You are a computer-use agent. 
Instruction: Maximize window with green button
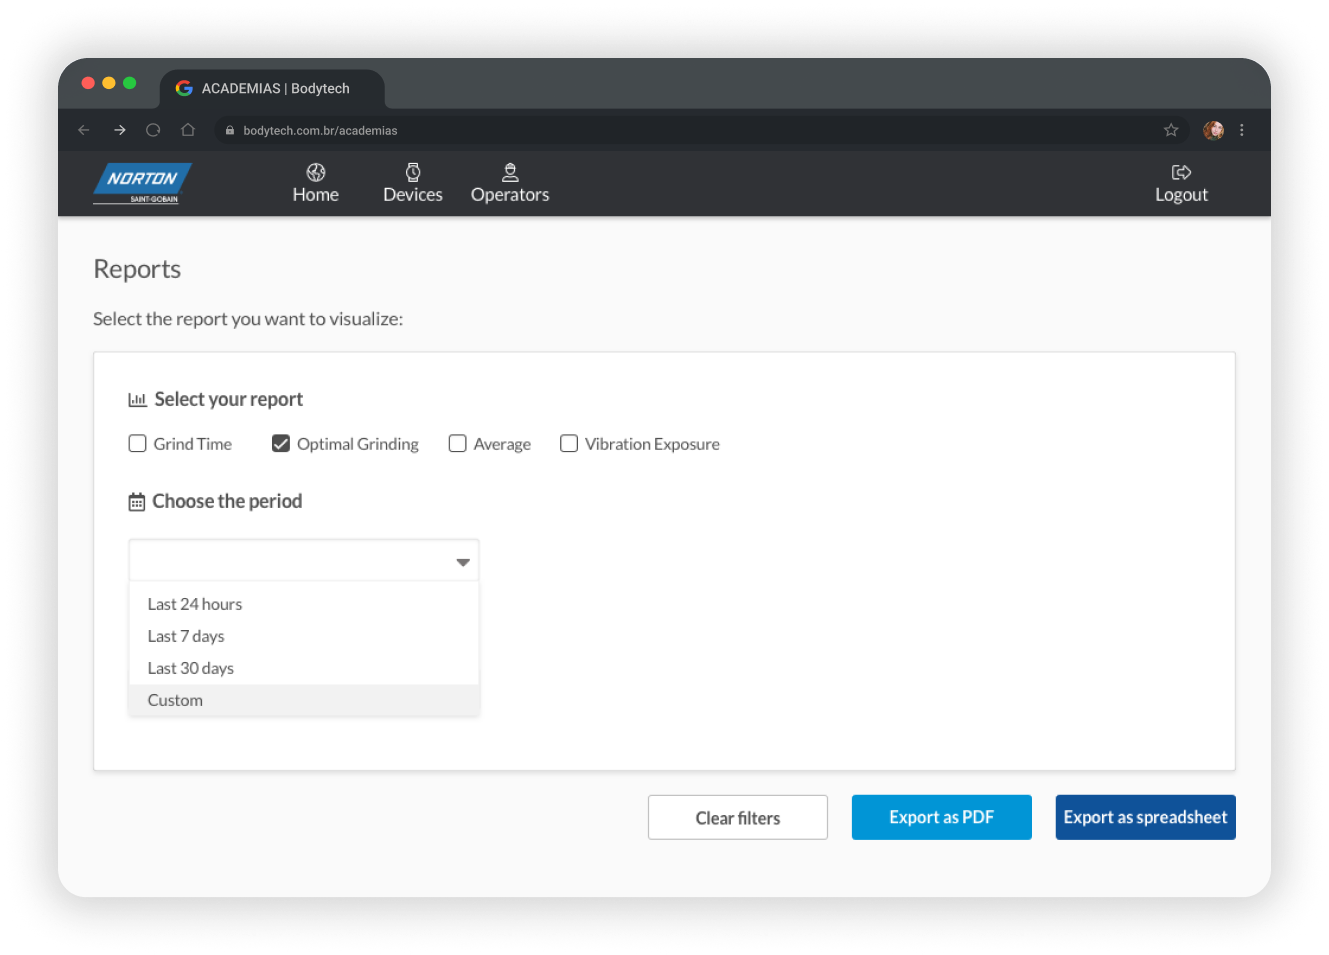[x=130, y=83]
